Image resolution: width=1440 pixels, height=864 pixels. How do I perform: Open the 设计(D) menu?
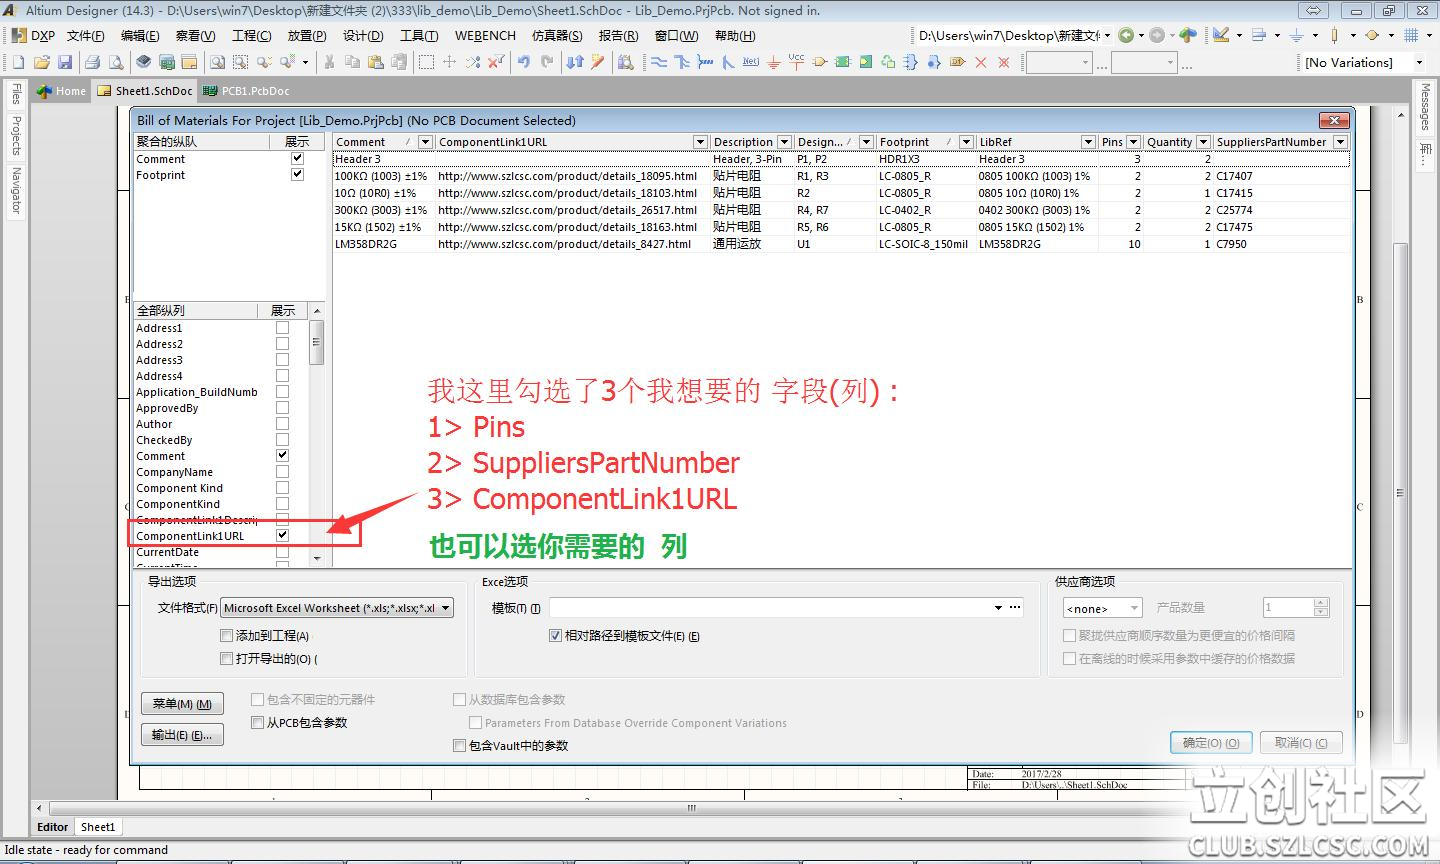click(363, 35)
